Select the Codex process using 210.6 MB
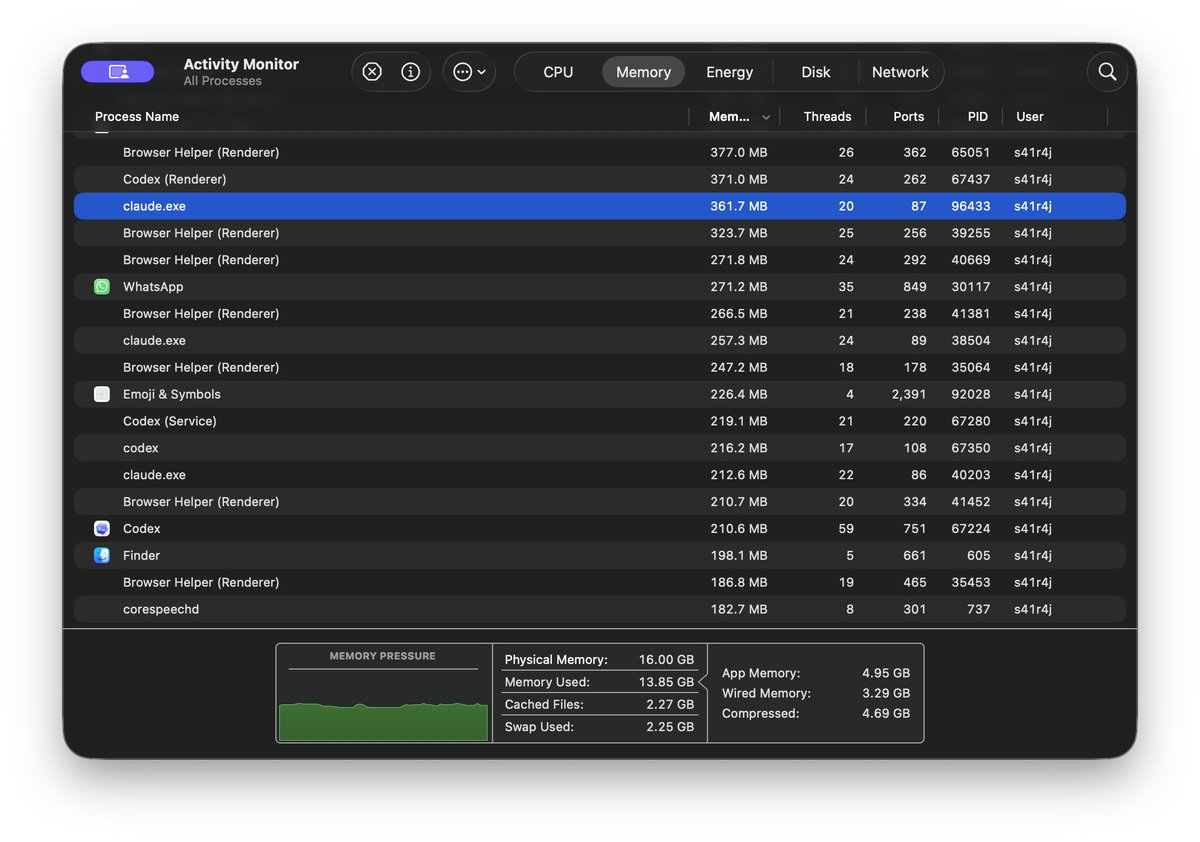The width and height of the screenshot is (1200, 842). [x=600, y=528]
